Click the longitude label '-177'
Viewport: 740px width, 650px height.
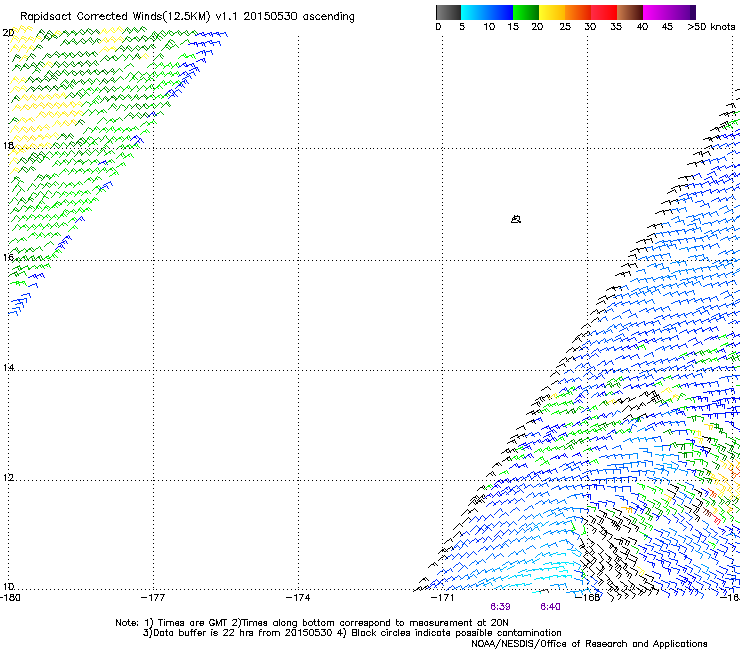click(153, 598)
